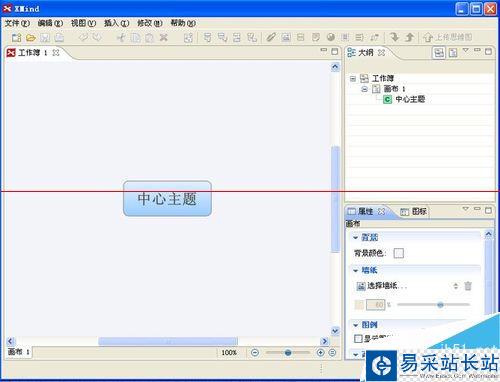Tick the show legend checkbox under 图例
500x382 pixels.
(358, 339)
